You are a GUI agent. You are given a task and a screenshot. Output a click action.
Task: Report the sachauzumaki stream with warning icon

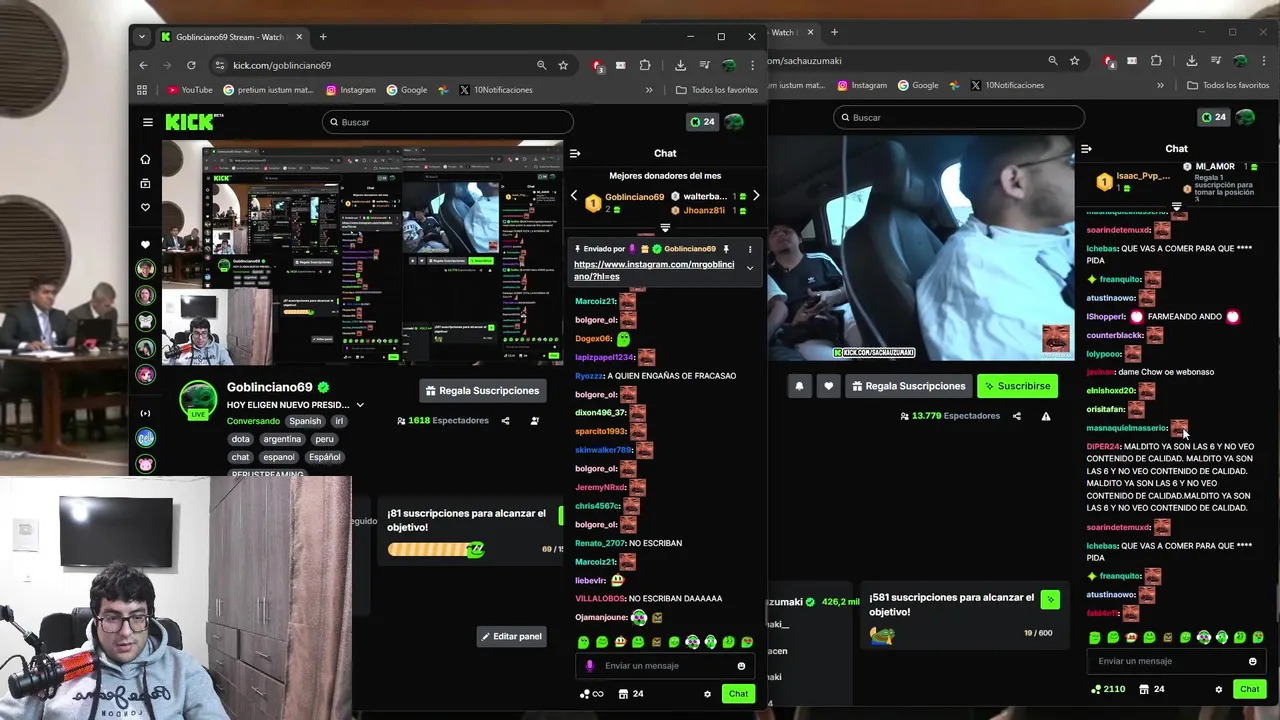[1046, 416]
